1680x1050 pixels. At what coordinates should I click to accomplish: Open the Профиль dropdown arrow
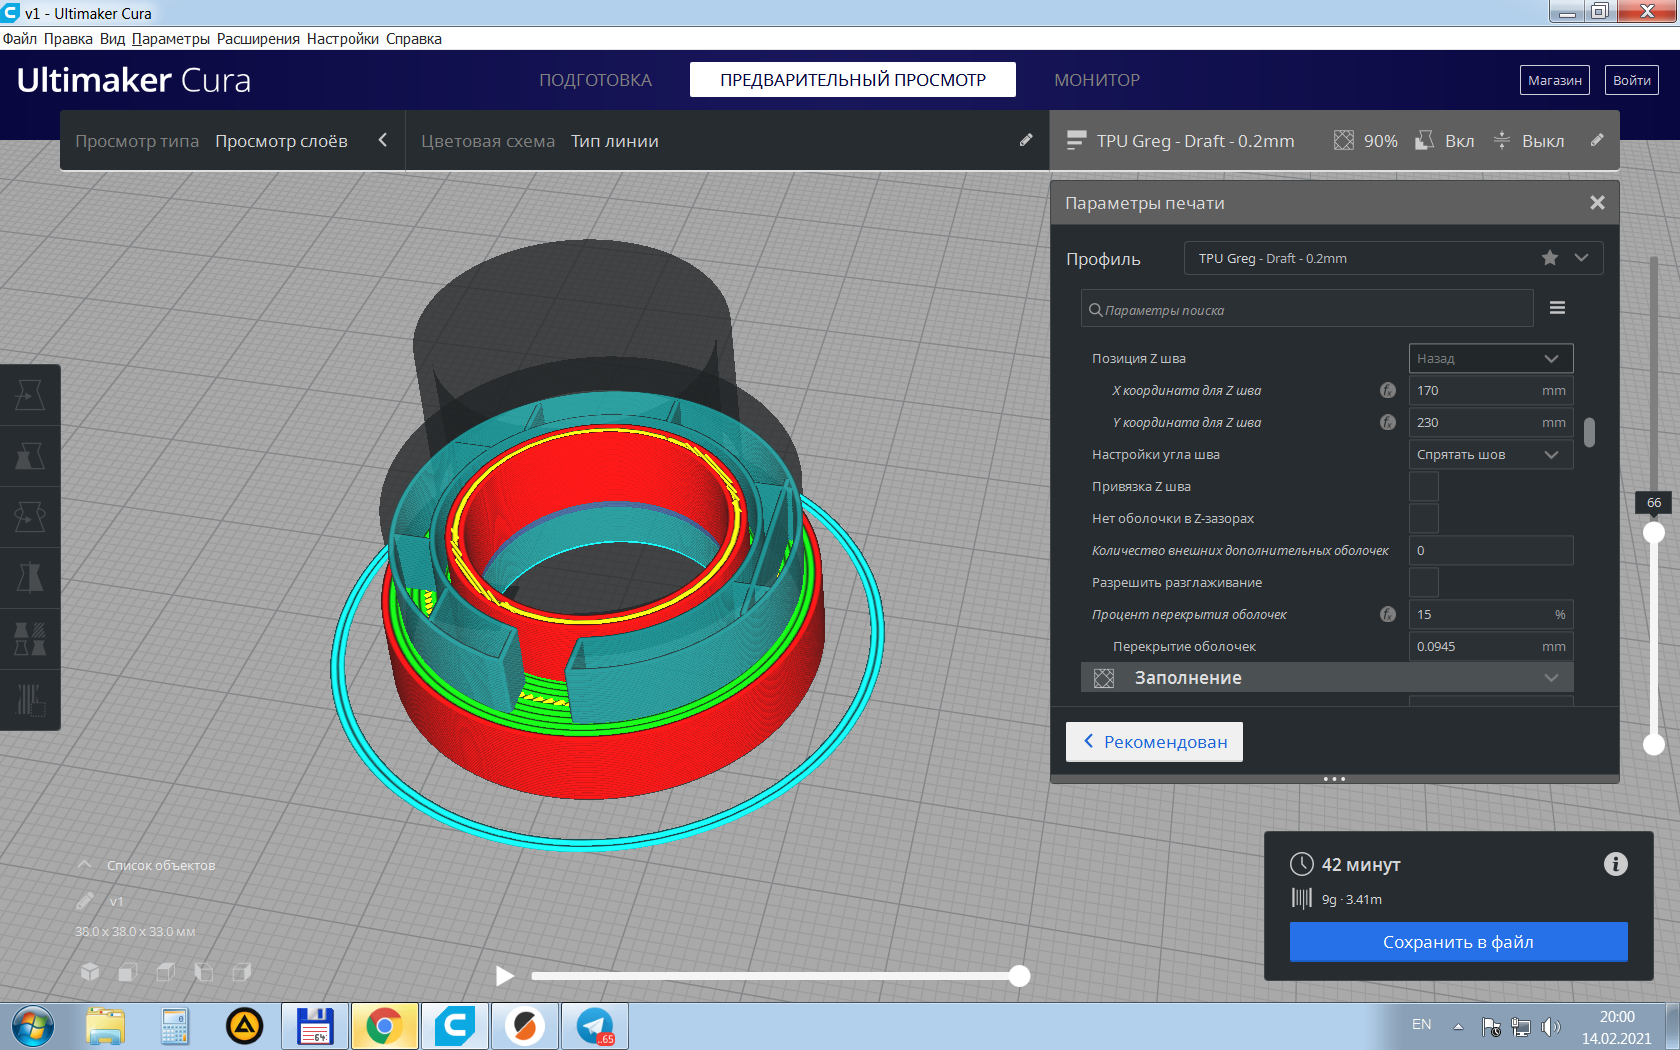click(x=1581, y=258)
